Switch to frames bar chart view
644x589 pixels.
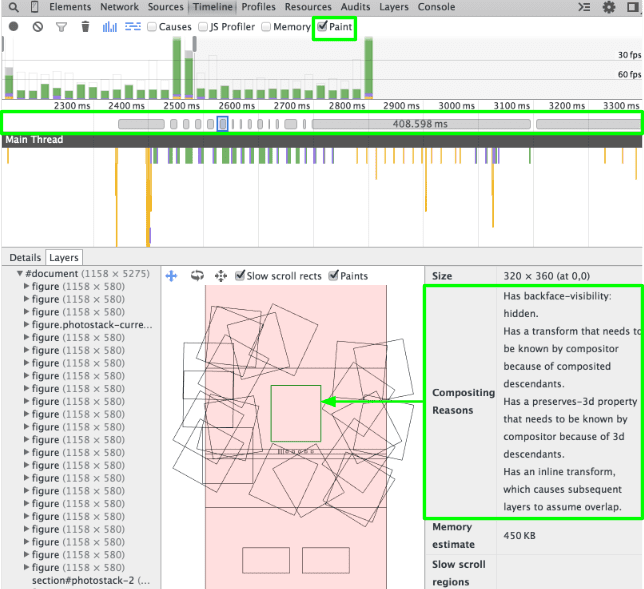[x=110, y=27]
